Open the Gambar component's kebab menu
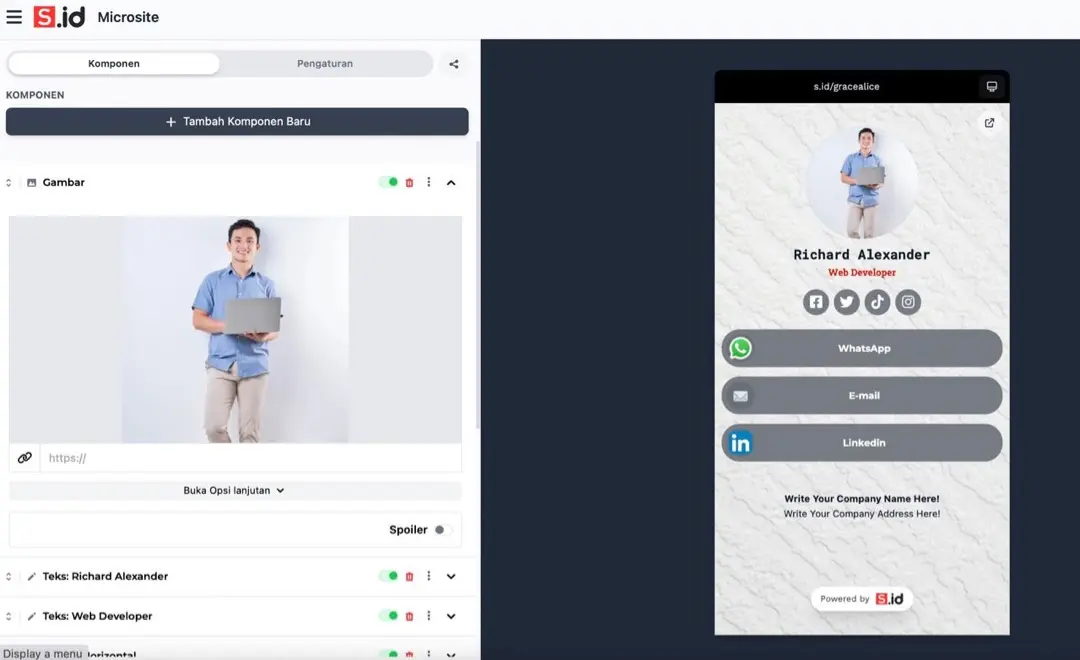This screenshot has width=1080, height=660. [x=429, y=182]
